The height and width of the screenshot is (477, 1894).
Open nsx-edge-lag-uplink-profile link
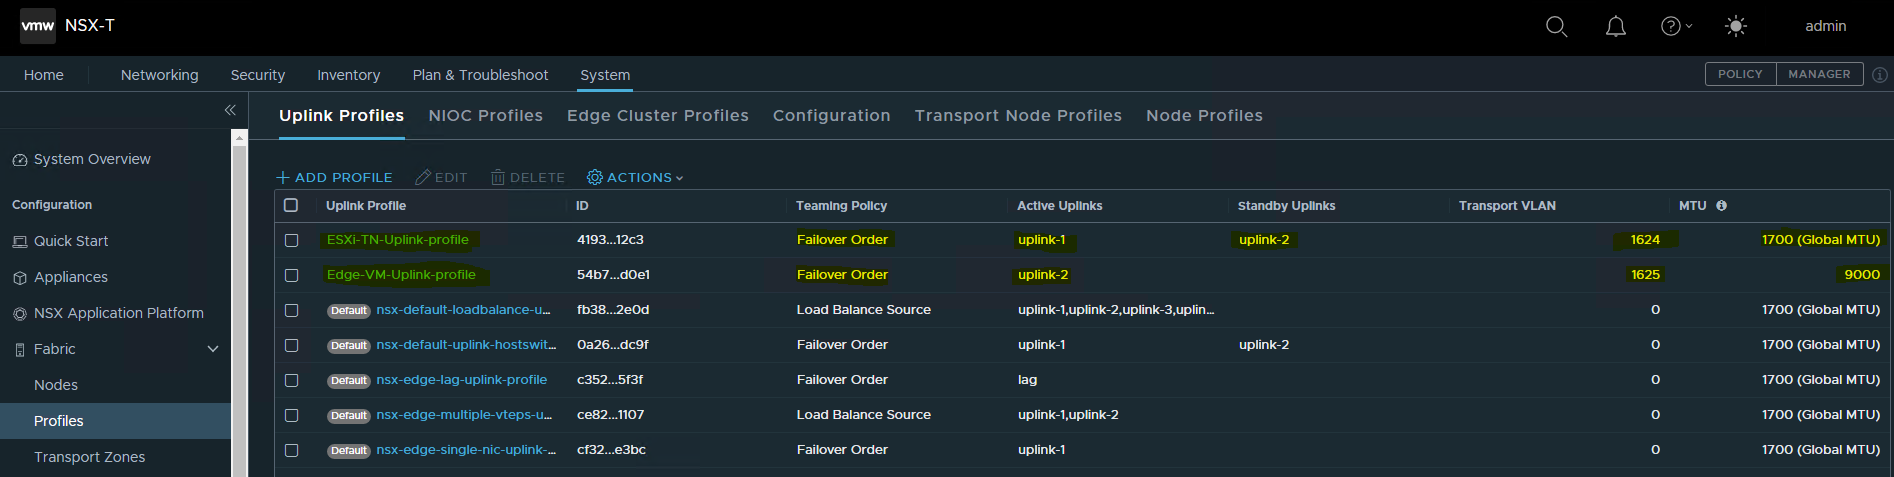(462, 380)
